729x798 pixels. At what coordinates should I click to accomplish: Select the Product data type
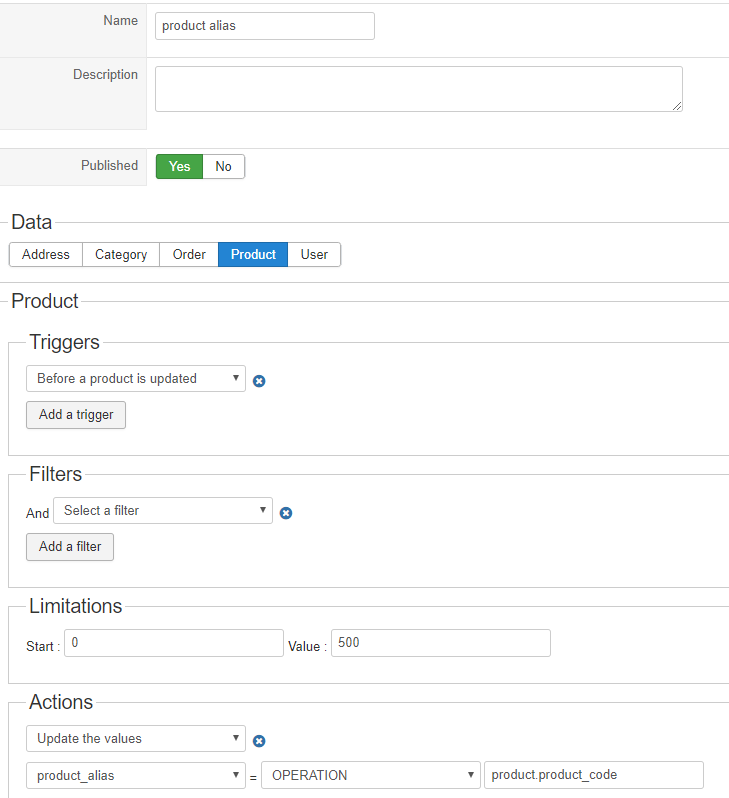click(x=253, y=254)
